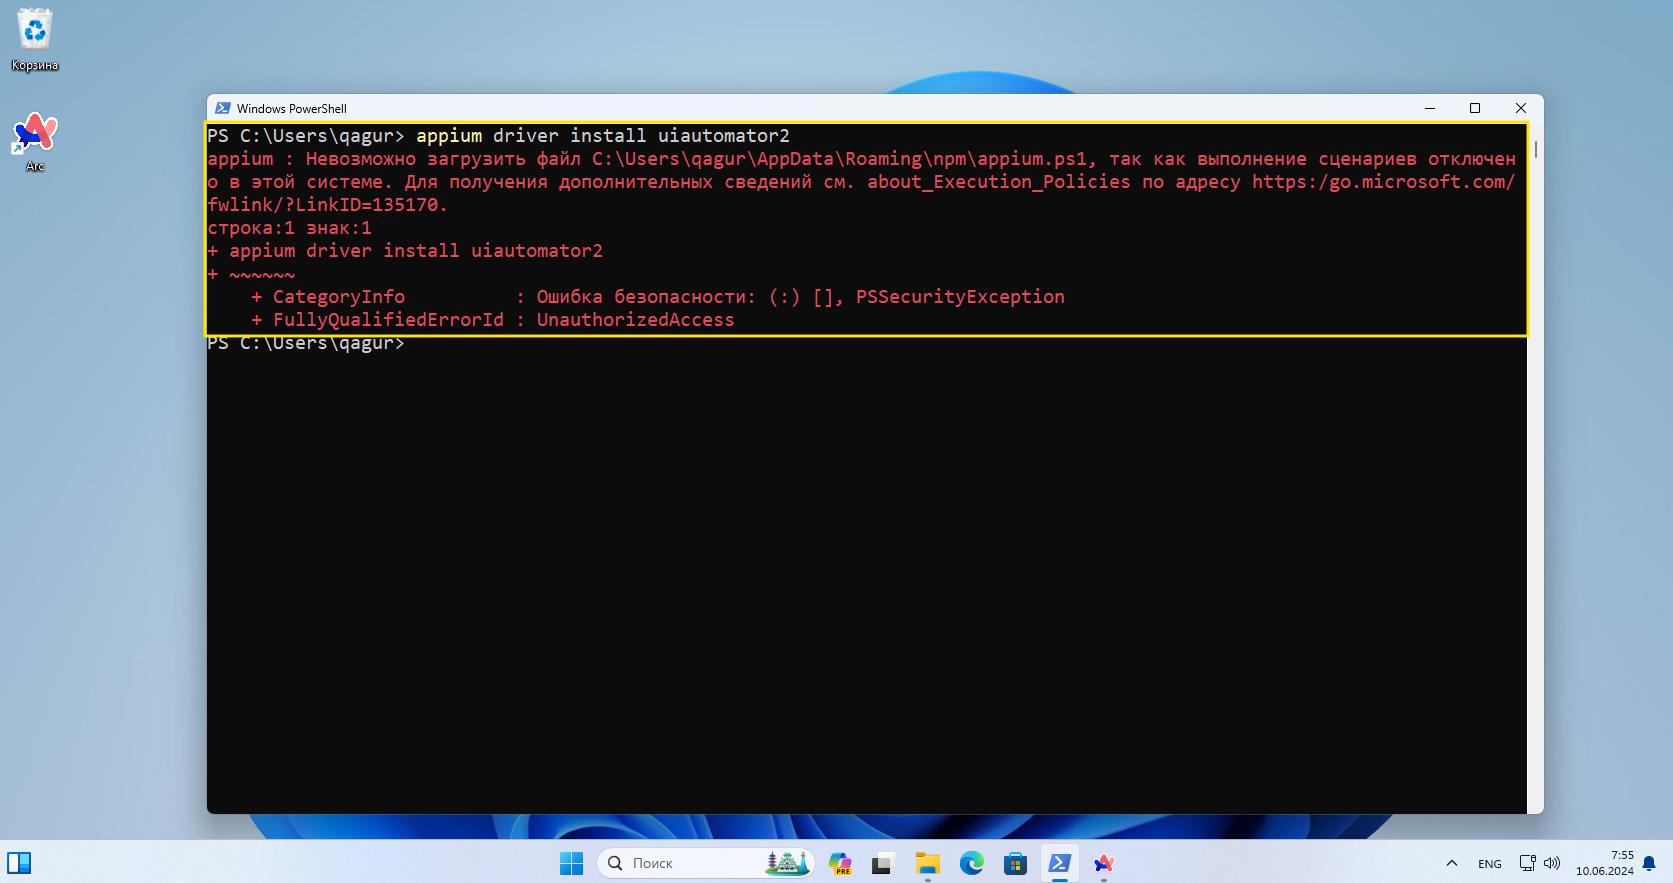The width and height of the screenshot is (1673, 883).
Task: Click the 'Windows PowerShell' title text
Action: (x=292, y=108)
